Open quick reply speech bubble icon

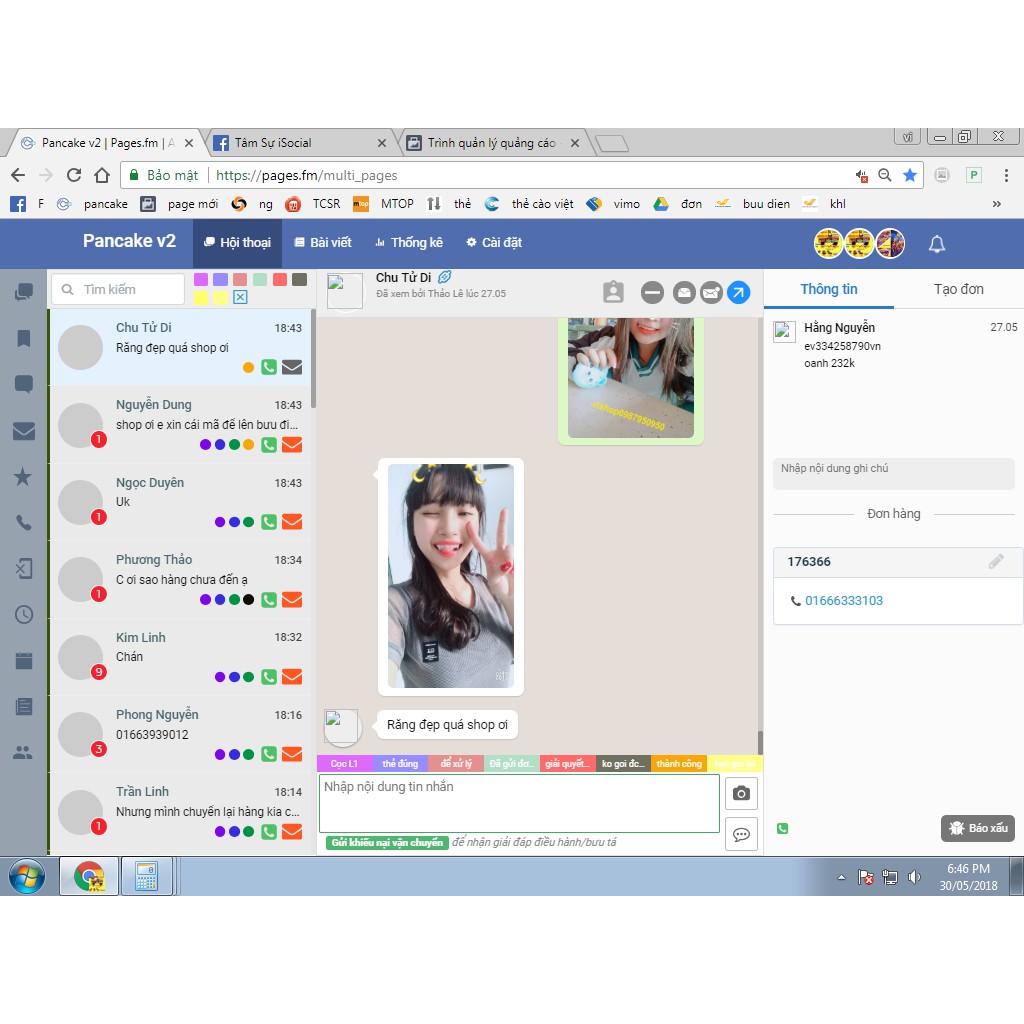click(x=741, y=834)
